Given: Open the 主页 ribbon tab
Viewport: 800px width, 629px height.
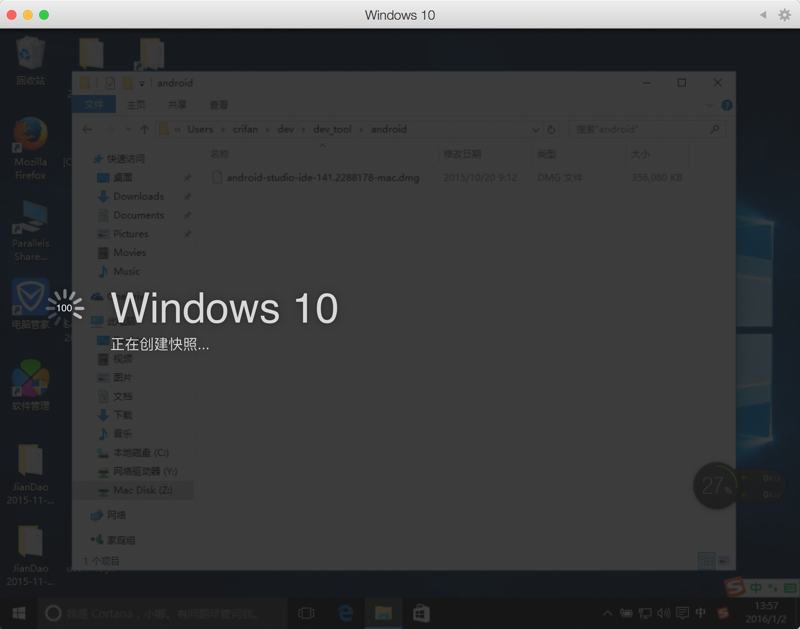Looking at the screenshot, I should (x=136, y=105).
